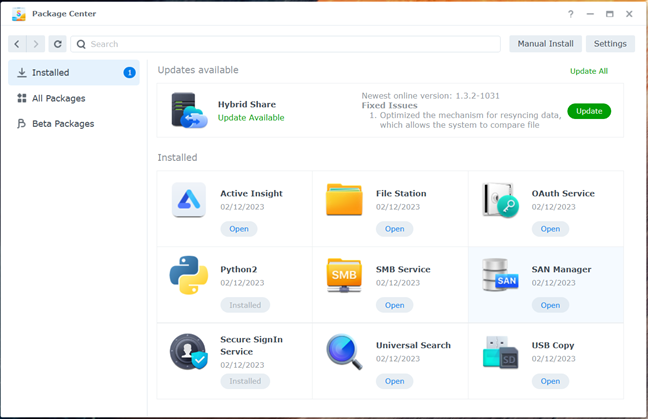Click the Python2 title
Viewport: 648px width, 419px height.
[238, 269]
